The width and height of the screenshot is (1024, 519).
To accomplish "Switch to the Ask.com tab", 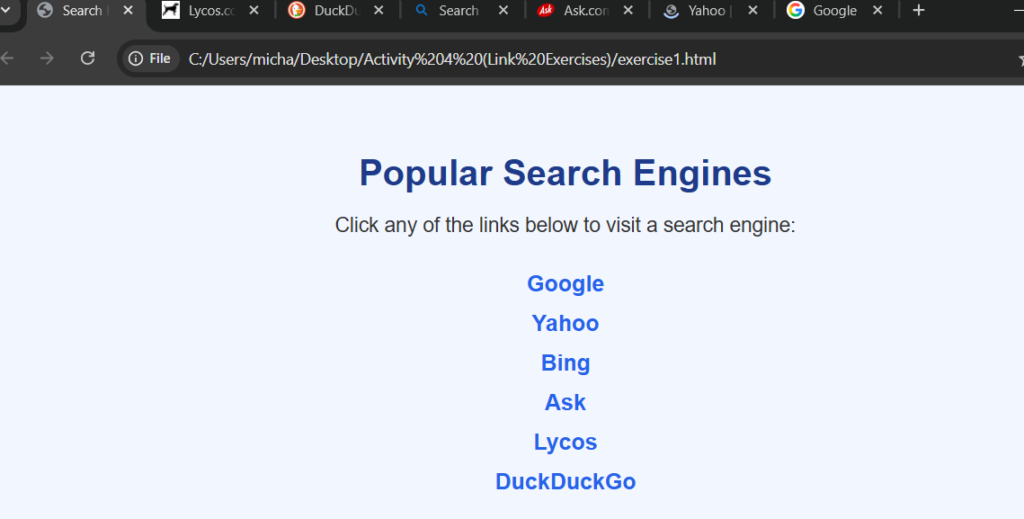I will pos(582,11).
